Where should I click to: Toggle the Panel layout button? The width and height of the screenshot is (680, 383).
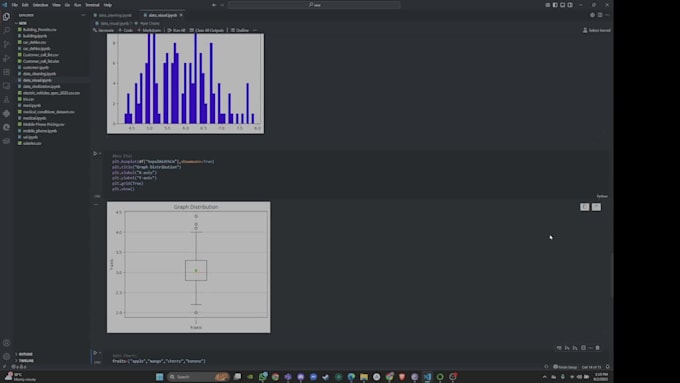[562, 5]
